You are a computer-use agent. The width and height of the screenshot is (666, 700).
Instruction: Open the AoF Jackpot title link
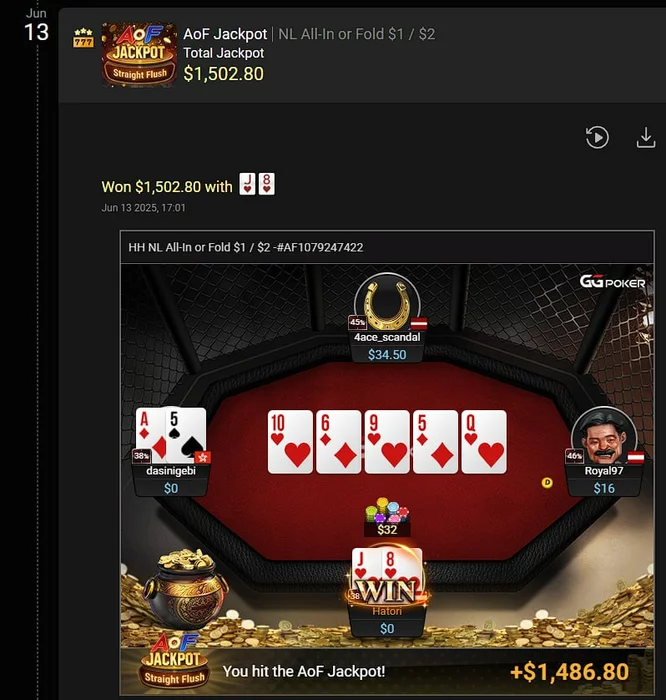click(225, 34)
